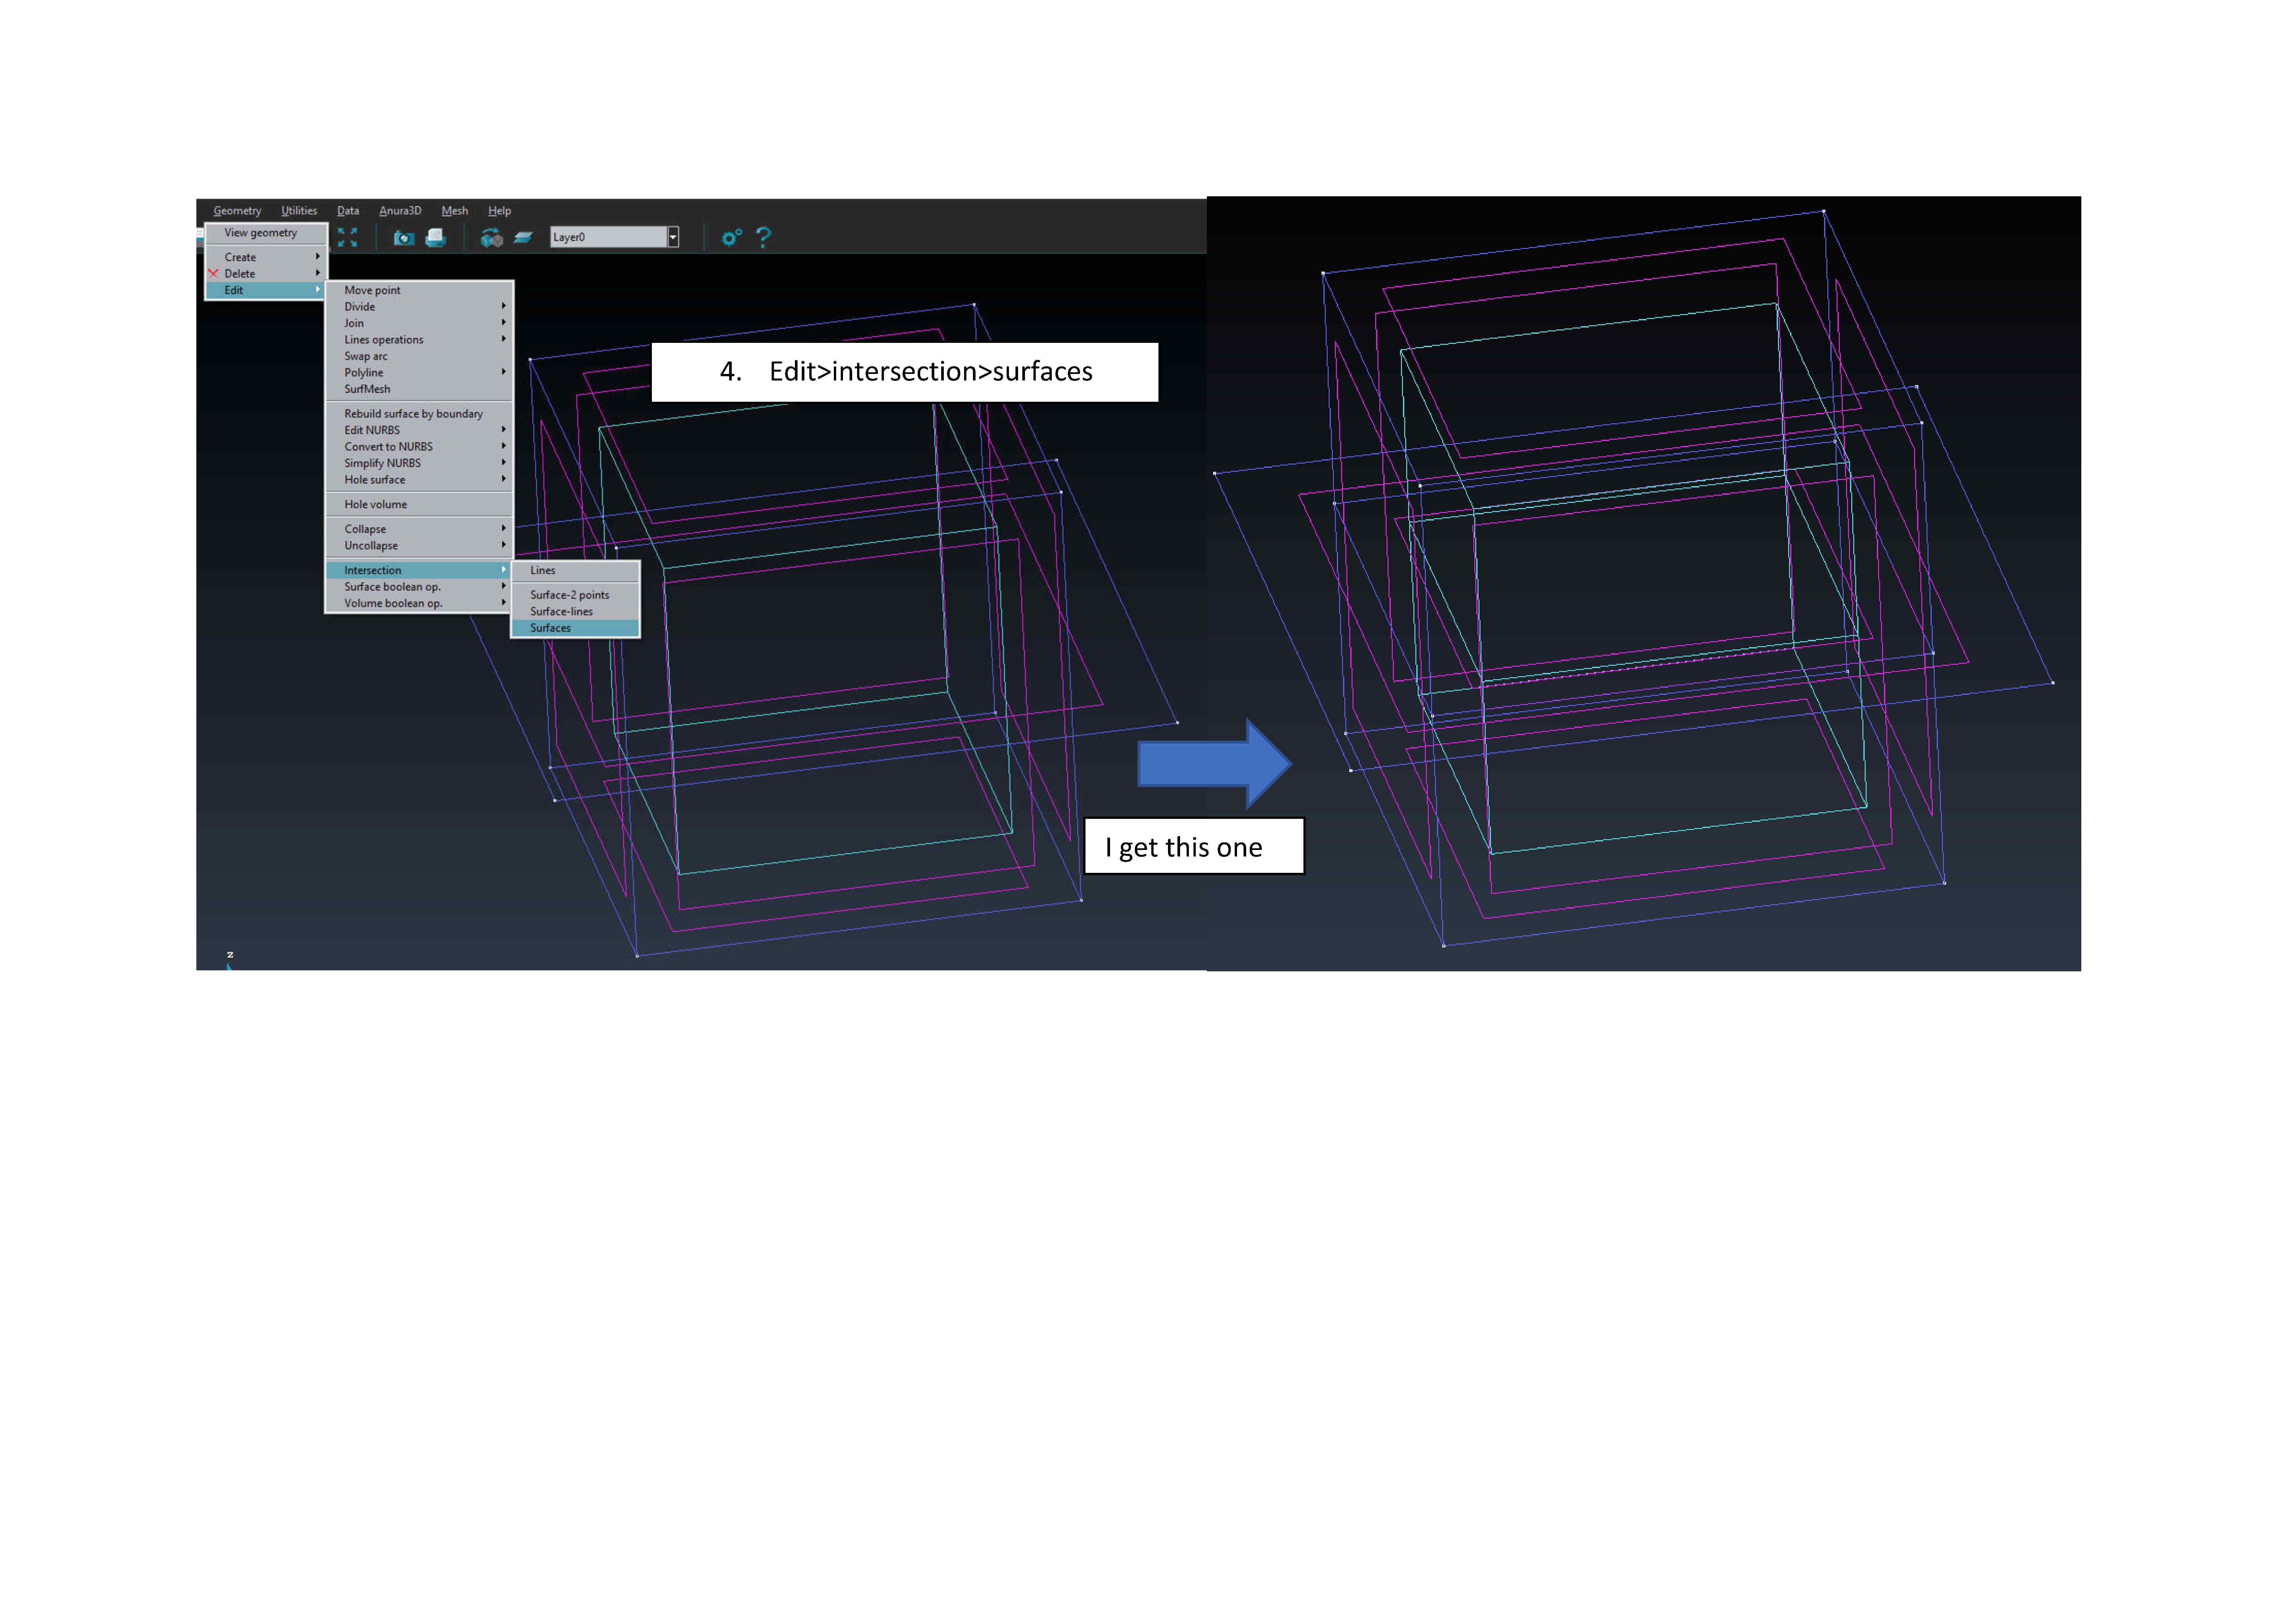Open the Layer0 dropdown arrow
Viewport: 2296px width, 1623px height.
click(x=673, y=237)
